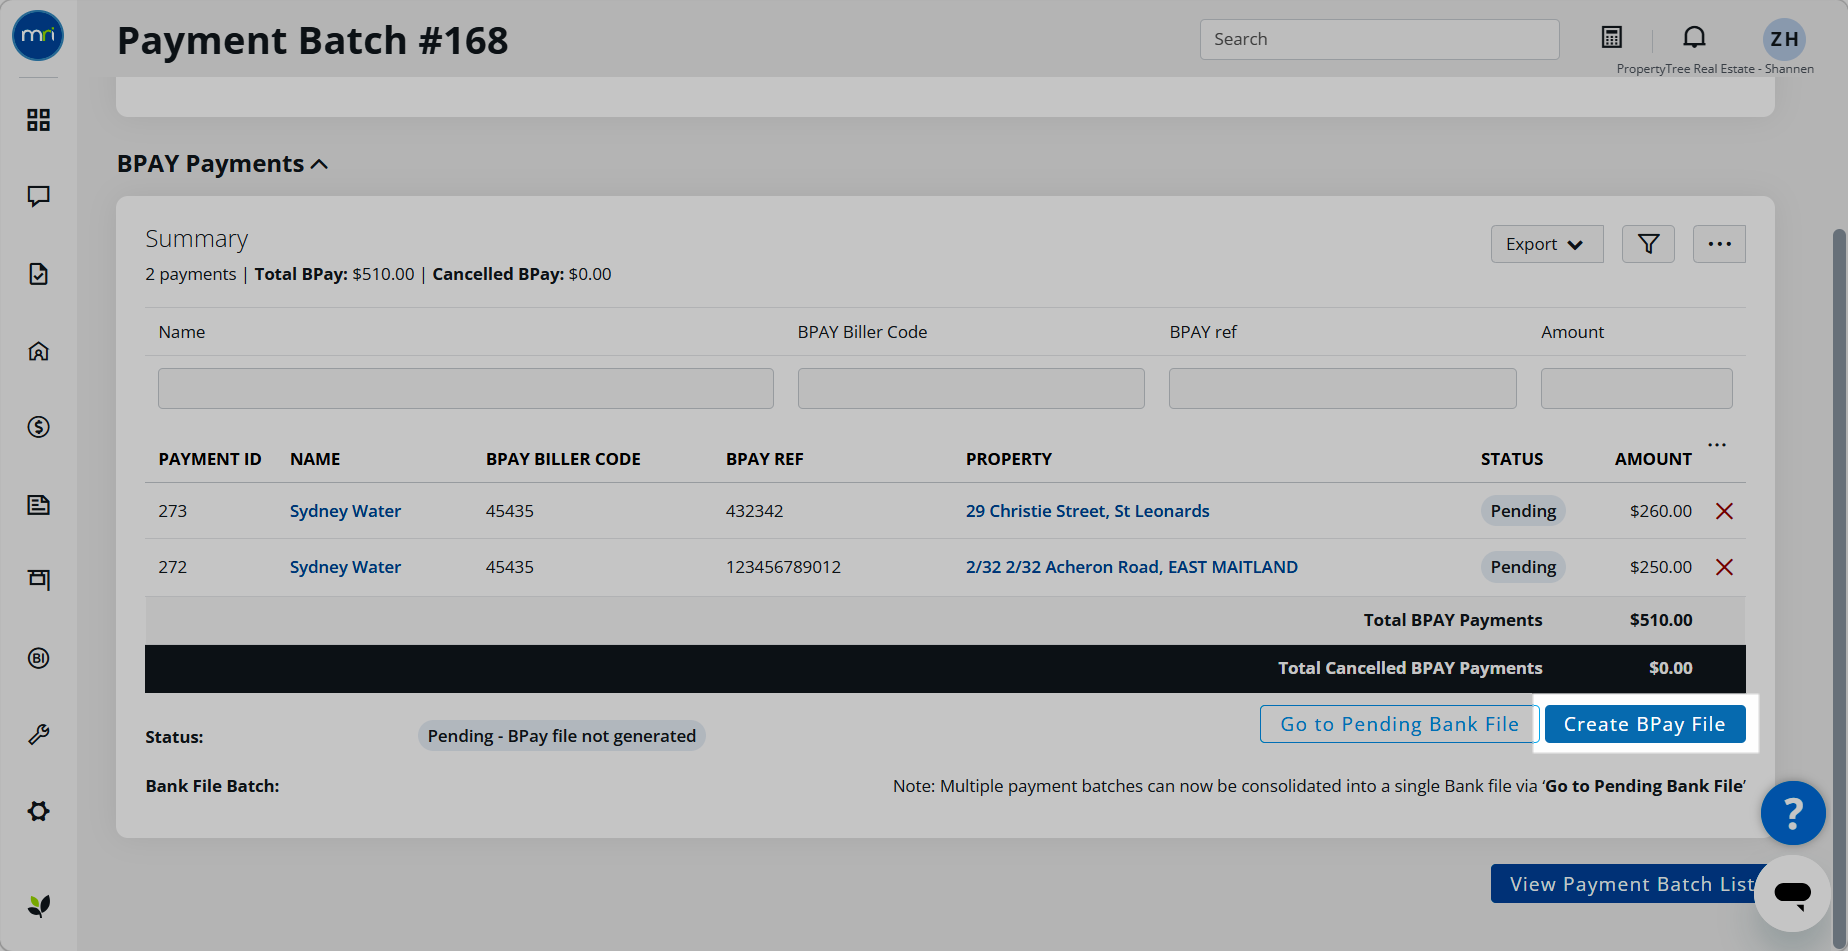
Task: Click Go to Pending Bank File
Action: 1399,724
